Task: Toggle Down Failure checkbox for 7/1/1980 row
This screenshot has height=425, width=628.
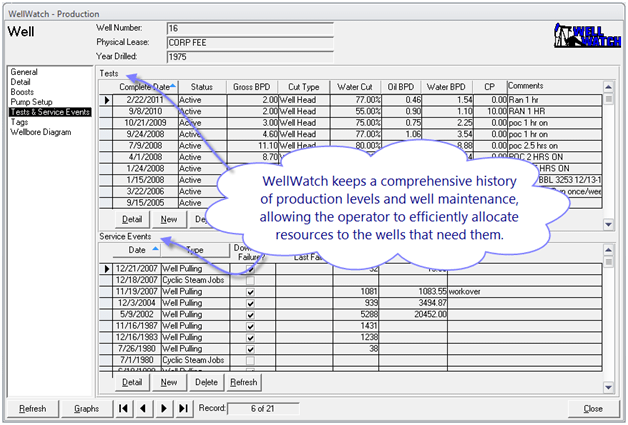Action: (250, 361)
